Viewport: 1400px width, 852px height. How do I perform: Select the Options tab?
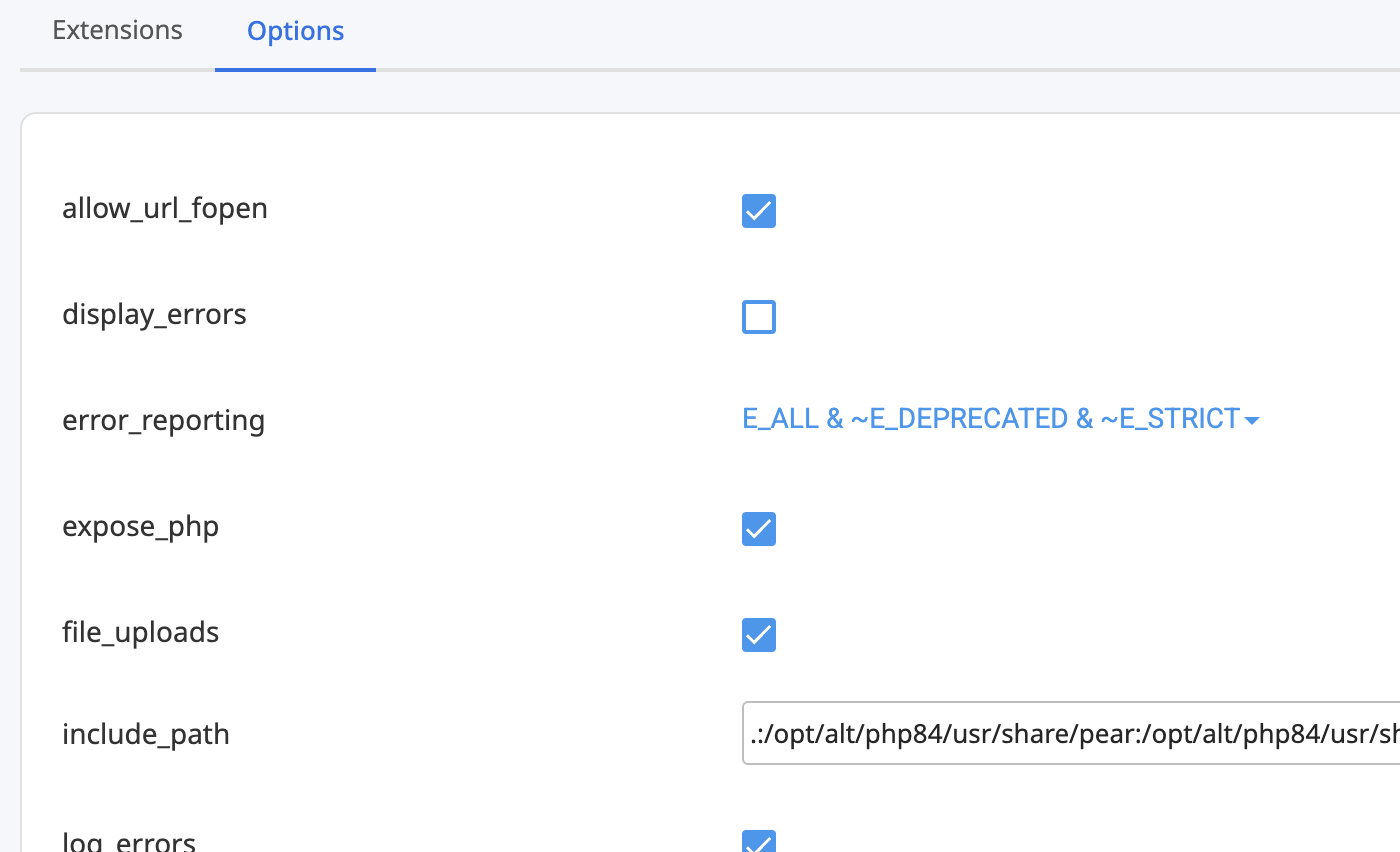[296, 31]
